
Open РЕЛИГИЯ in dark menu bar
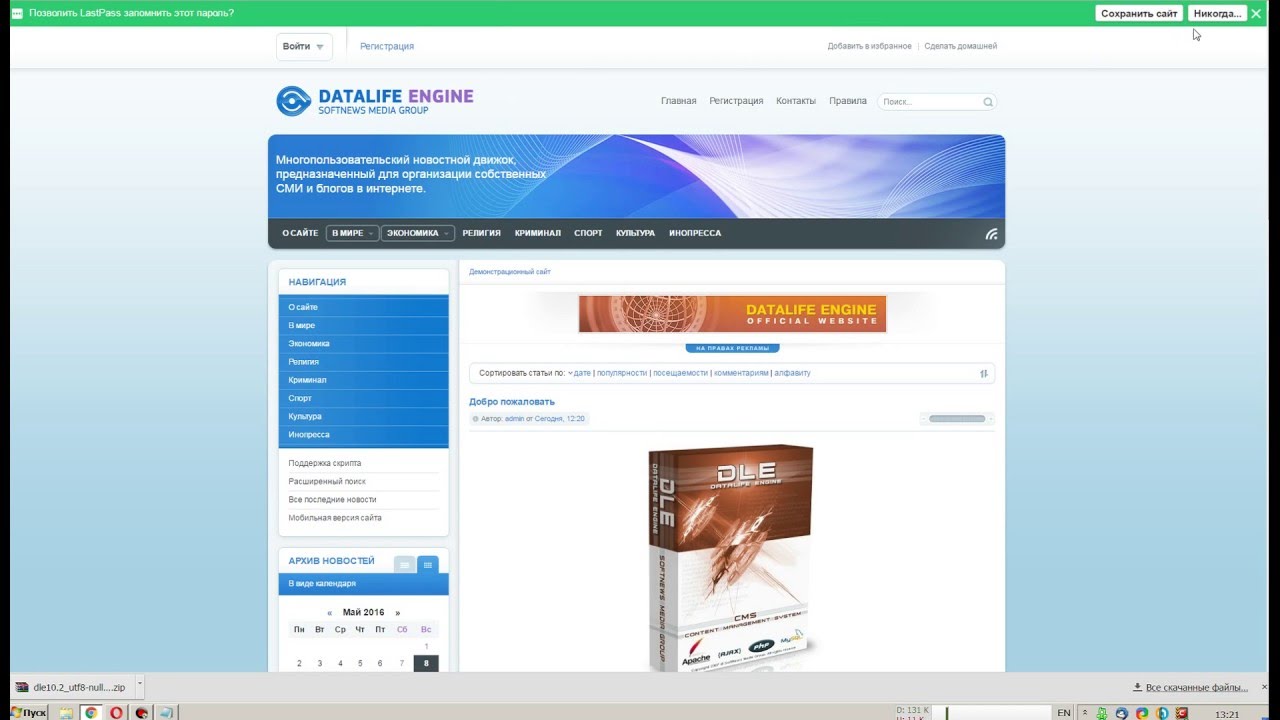point(481,233)
